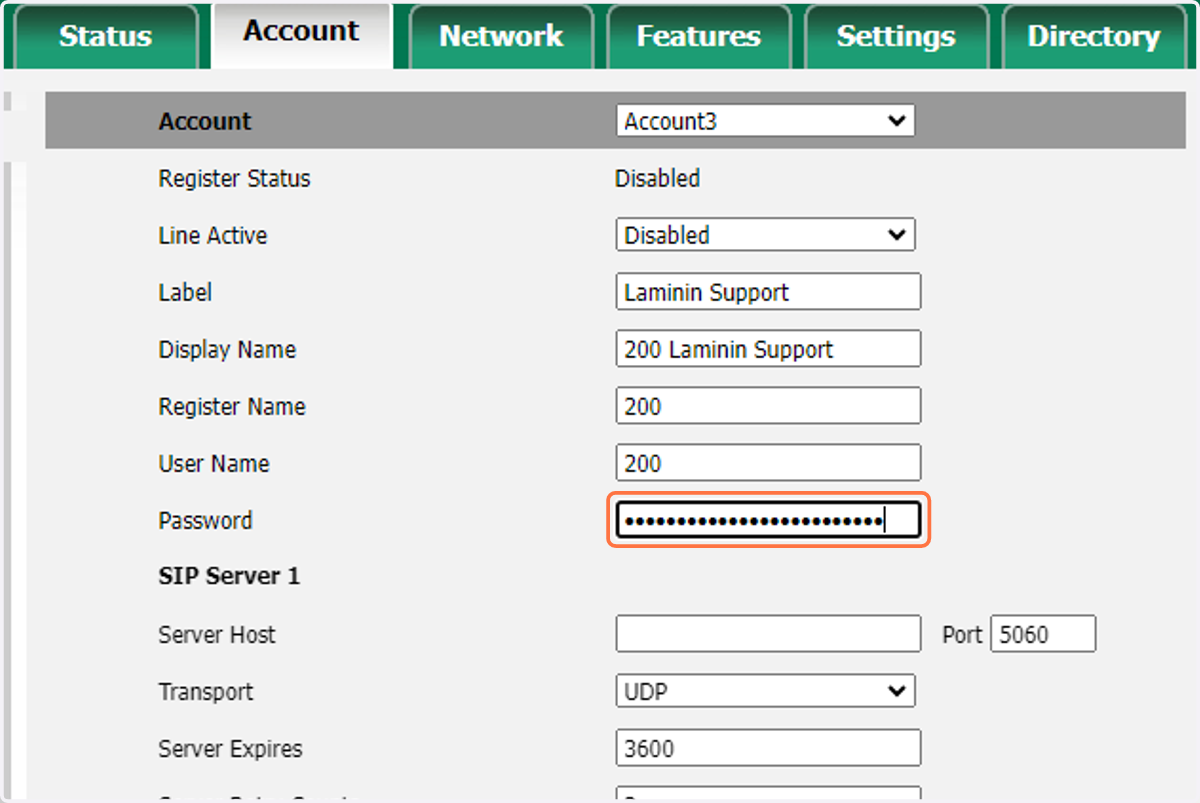Image resolution: width=1200 pixels, height=803 pixels.
Task: Click the Register Name label
Action: pos(232,407)
